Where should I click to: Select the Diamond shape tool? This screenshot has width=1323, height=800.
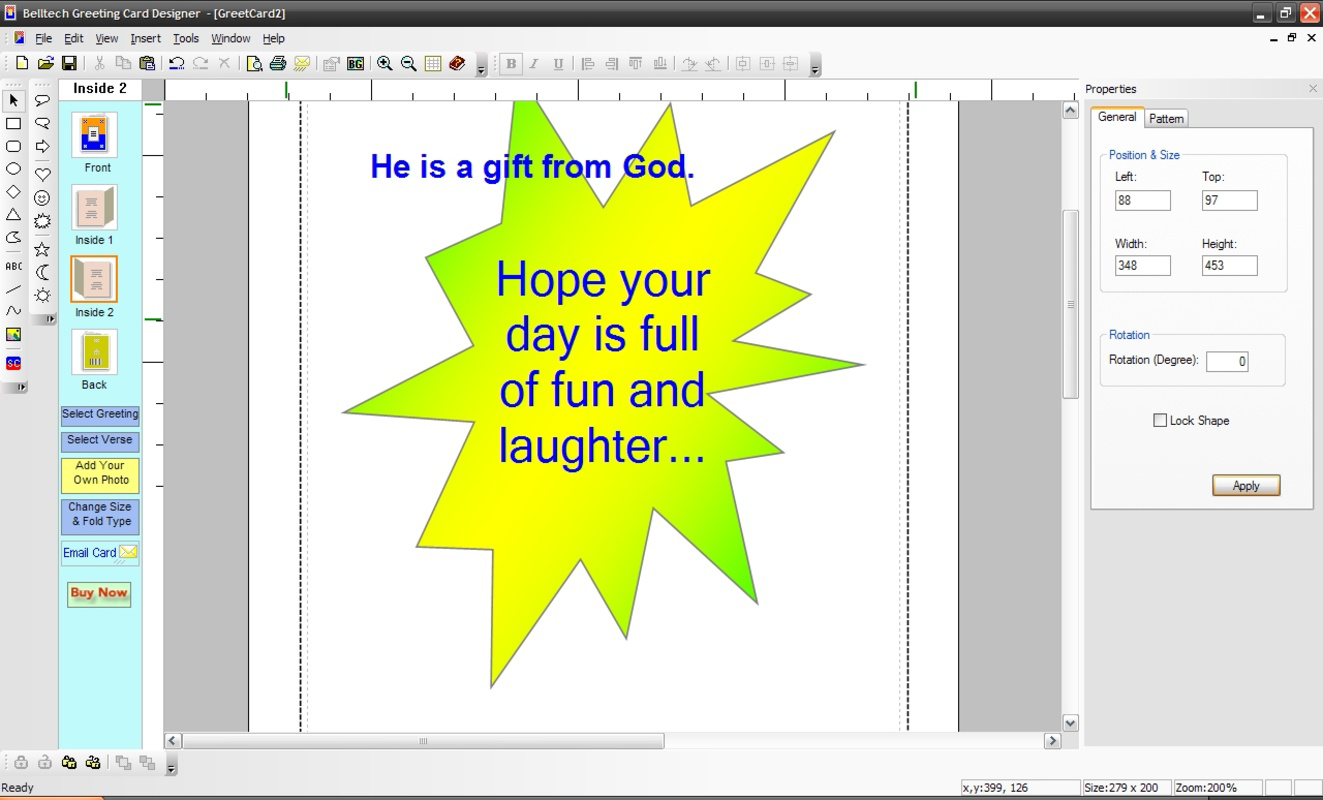(x=13, y=191)
